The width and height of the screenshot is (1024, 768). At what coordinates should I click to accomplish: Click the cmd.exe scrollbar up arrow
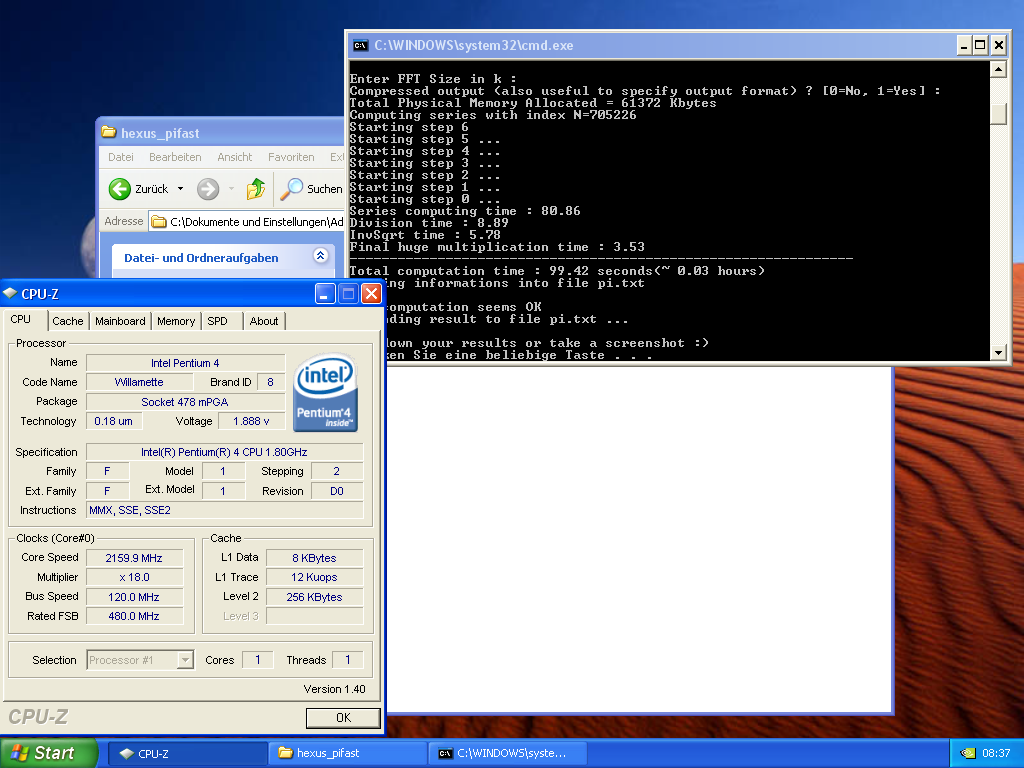coord(999,69)
